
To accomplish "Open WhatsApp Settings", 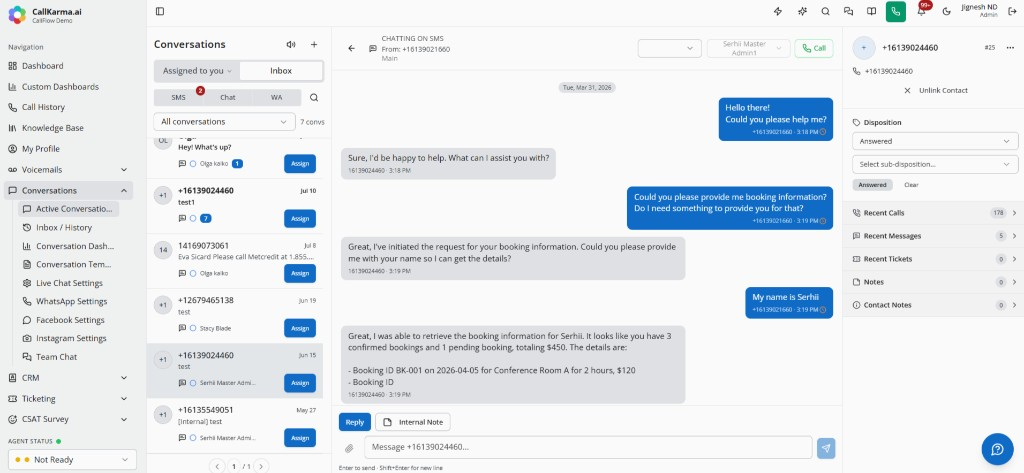I will [69, 301].
